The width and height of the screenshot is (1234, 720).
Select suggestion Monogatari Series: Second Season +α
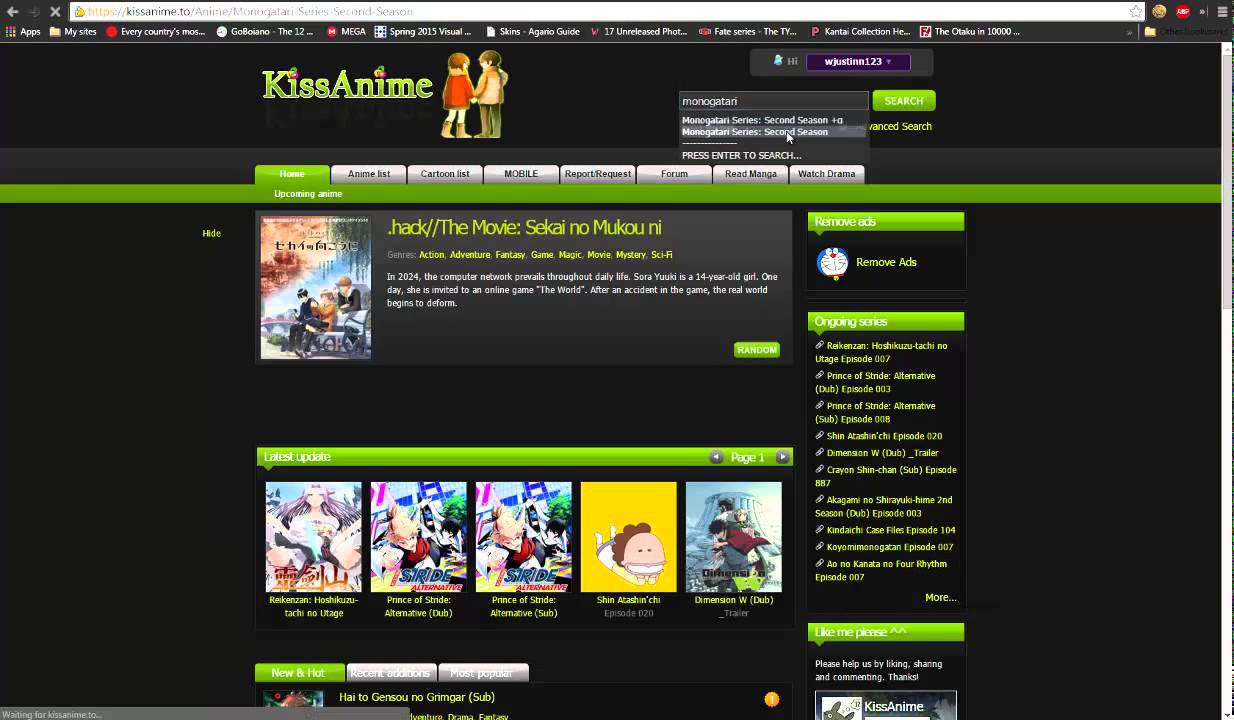(762, 120)
